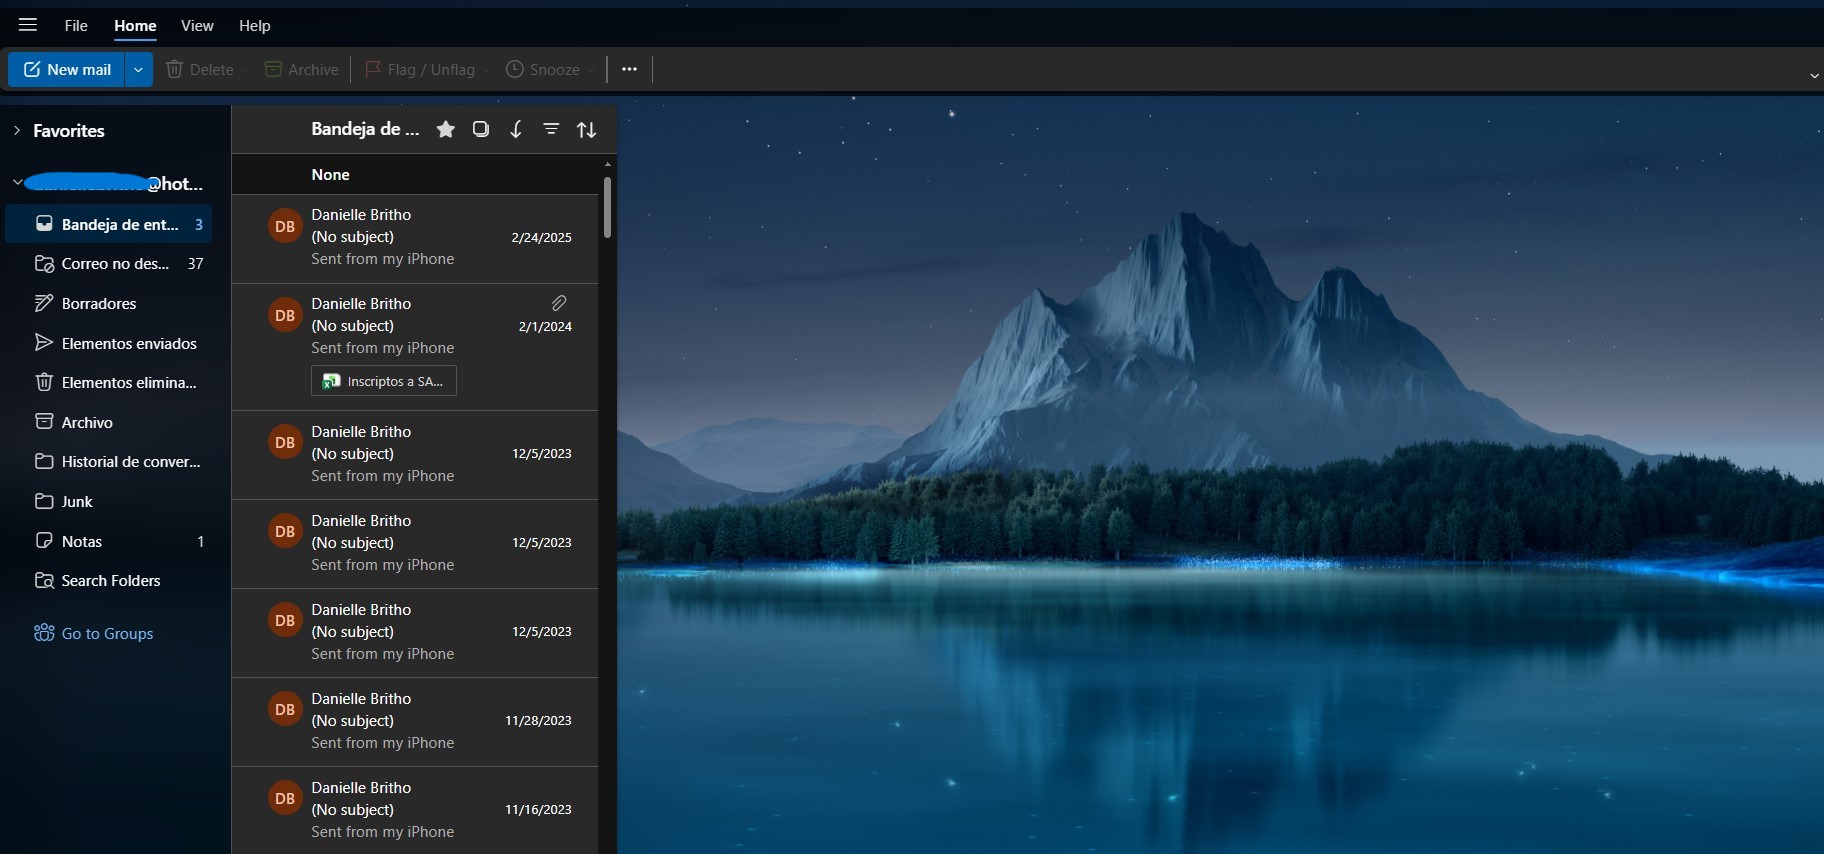Click the message list vertical scrollbar thumb

tap(607, 208)
